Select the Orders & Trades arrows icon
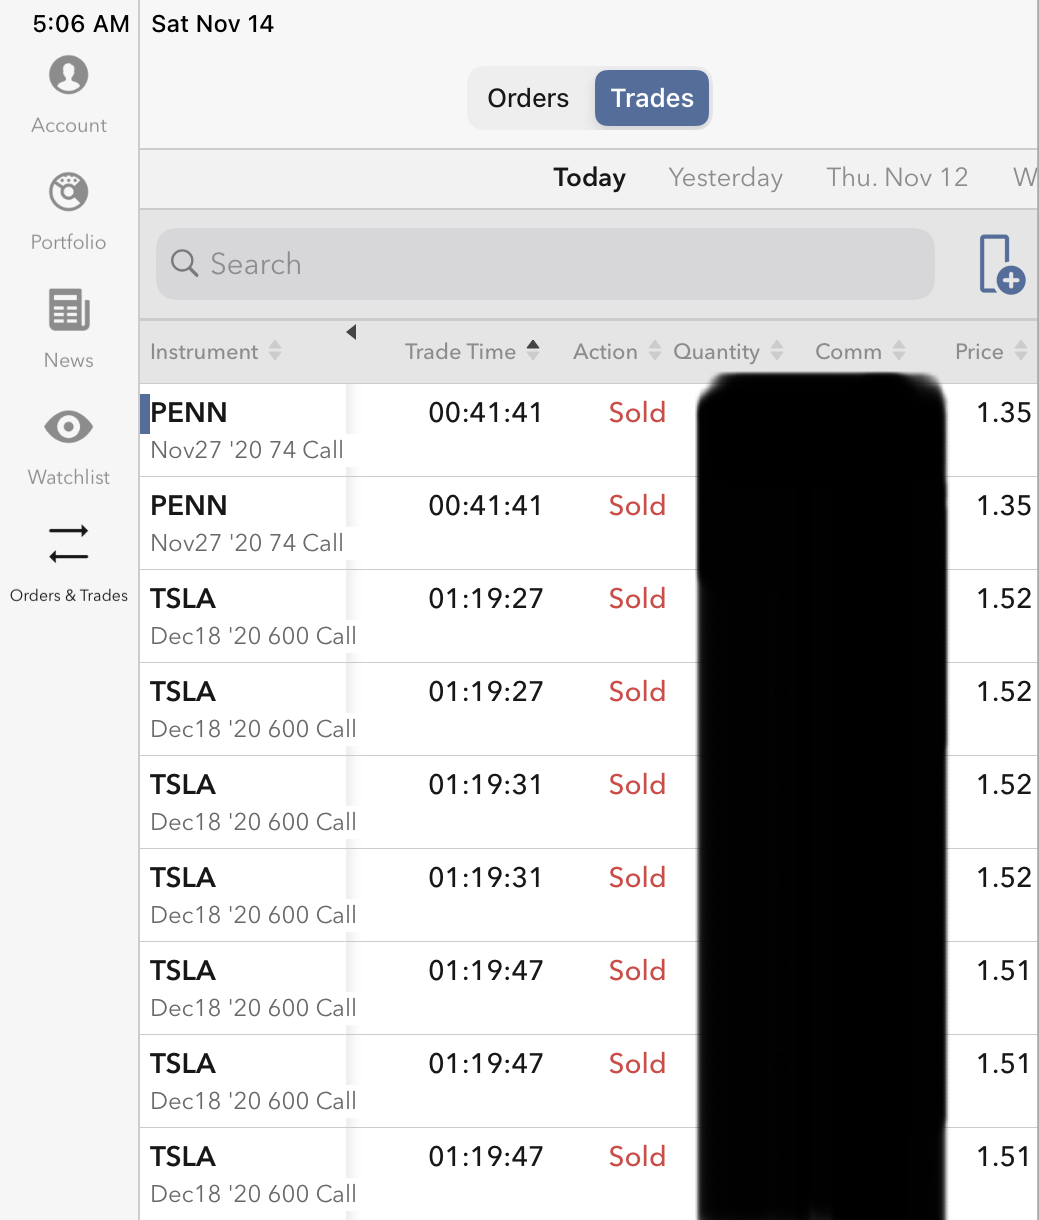 coord(69,543)
